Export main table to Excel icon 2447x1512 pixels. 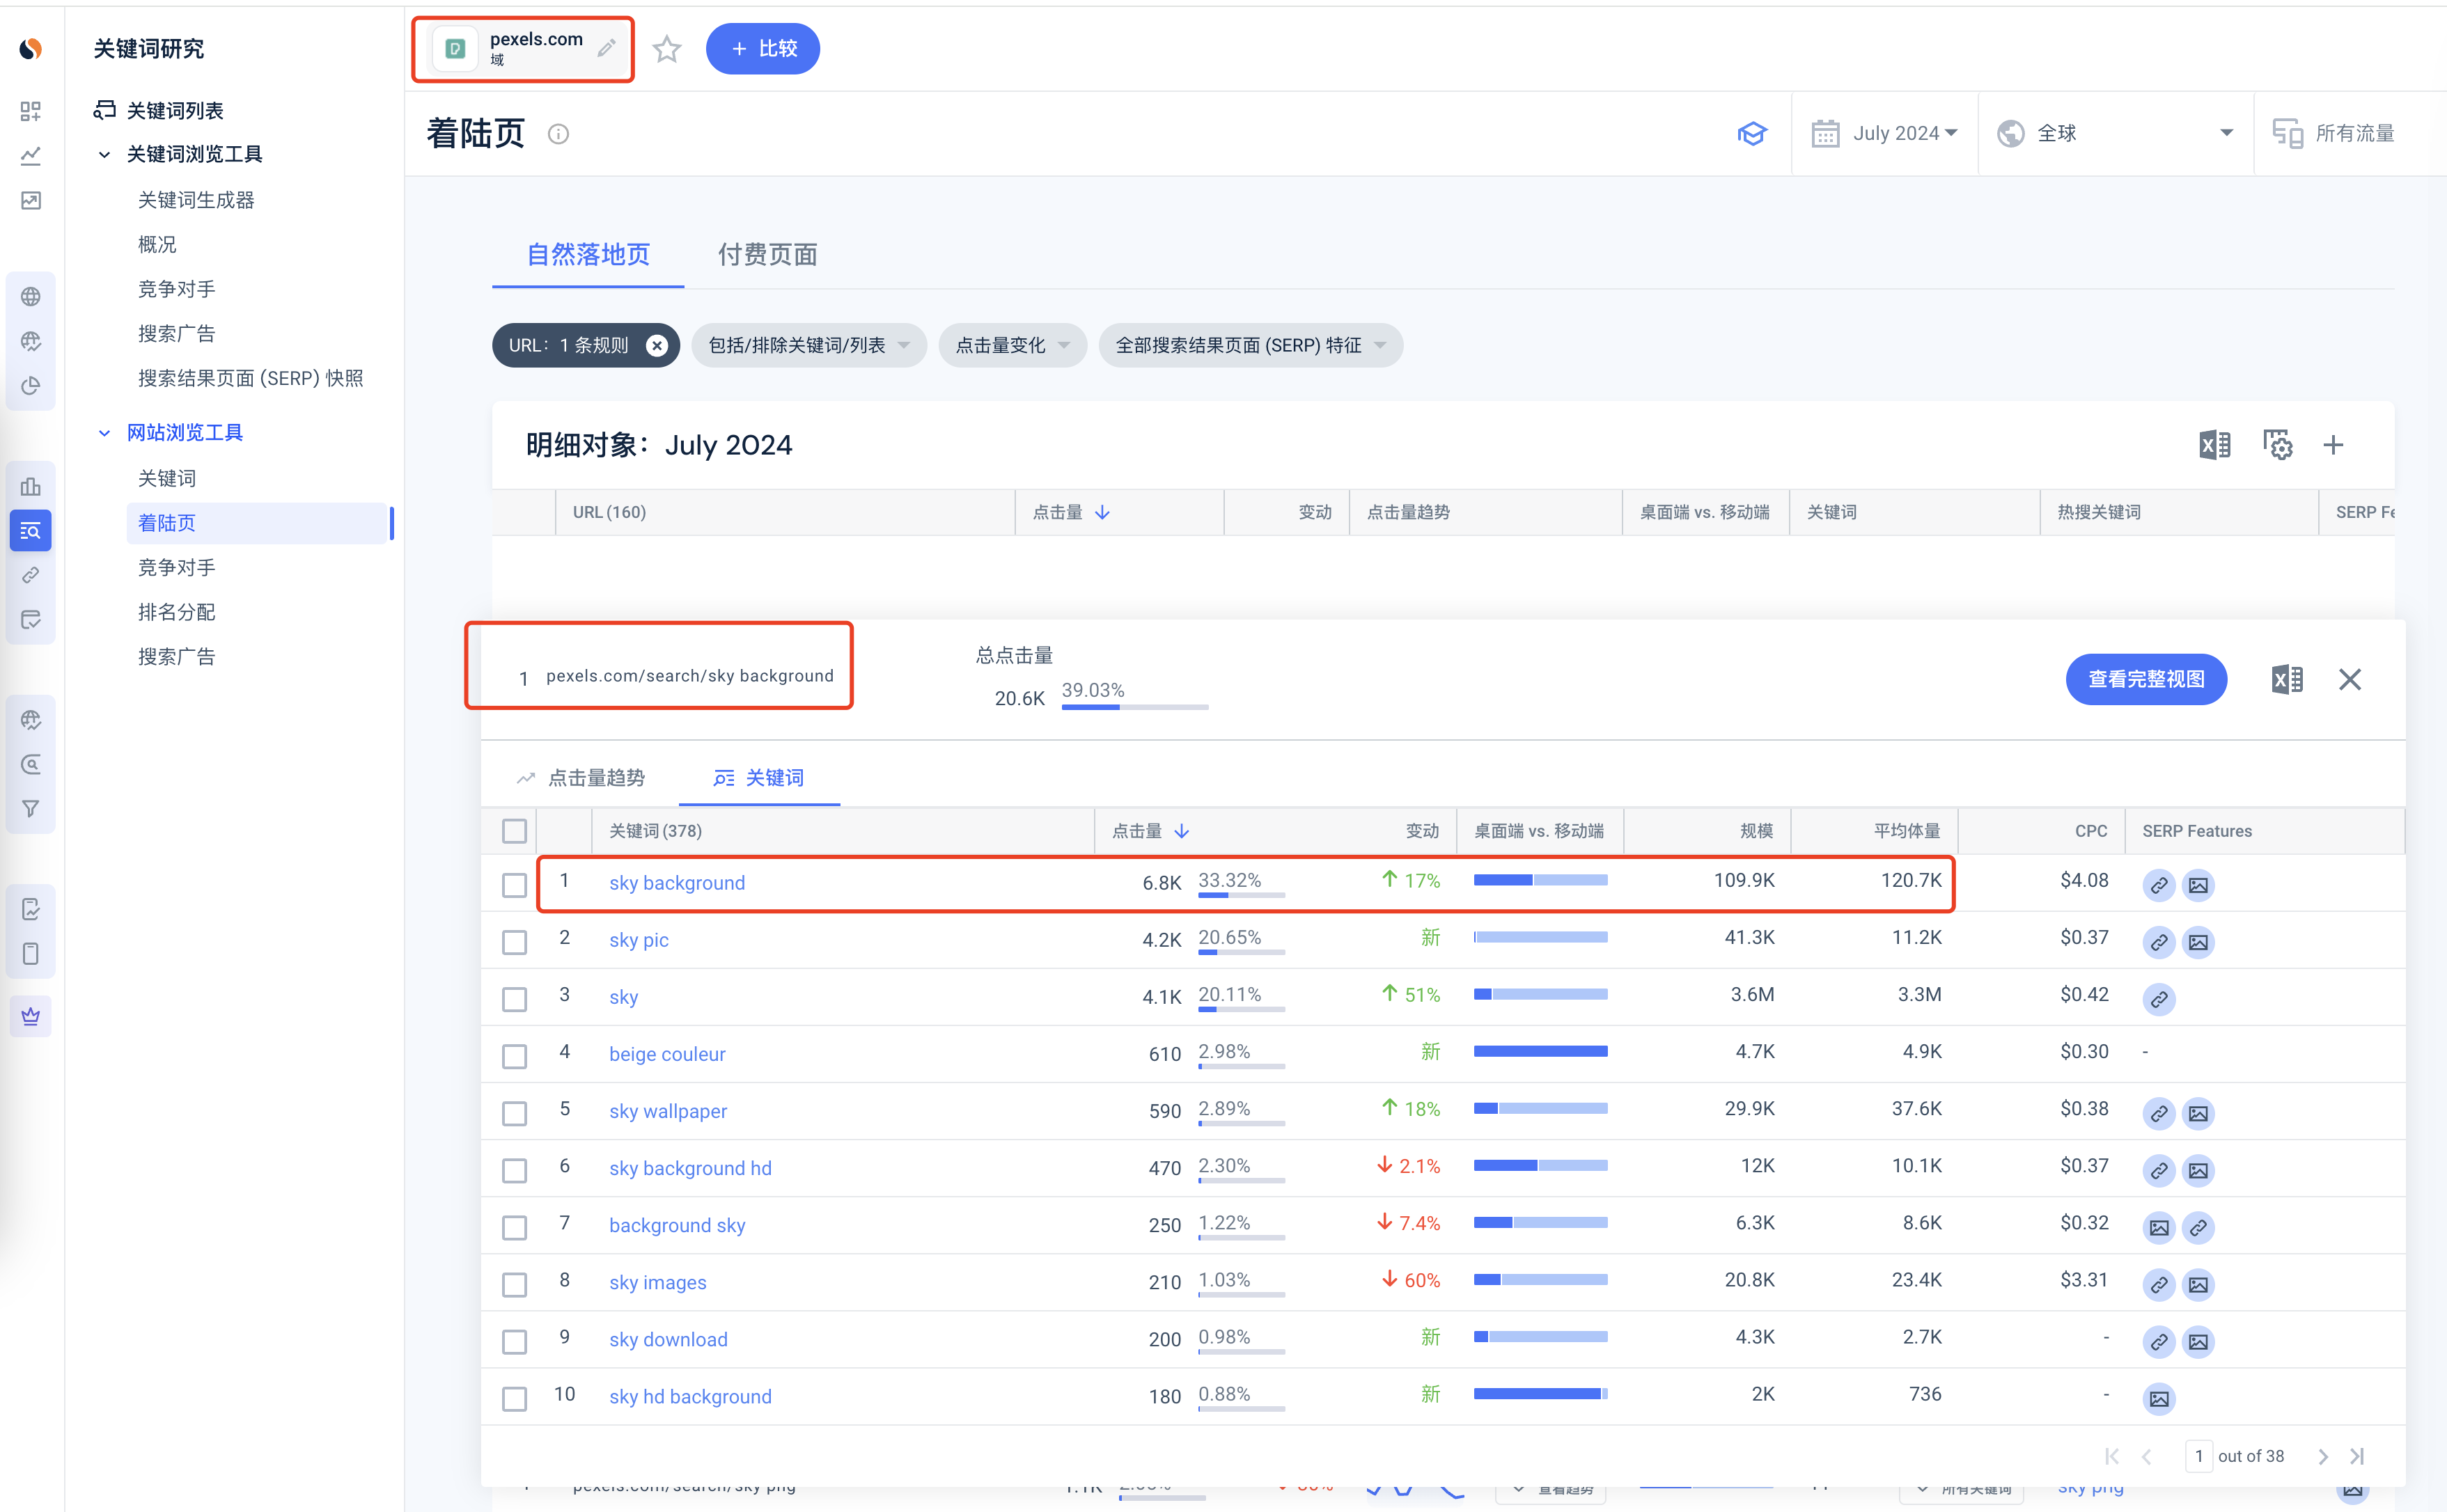point(2214,445)
